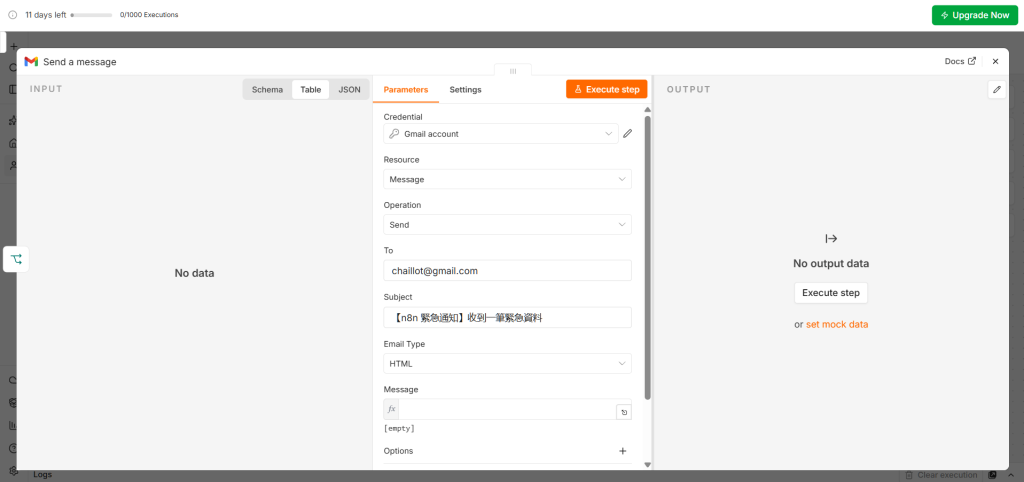Image resolution: width=1024 pixels, height=482 pixels.
Task: Select JSON input view
Action: [349, 89]
